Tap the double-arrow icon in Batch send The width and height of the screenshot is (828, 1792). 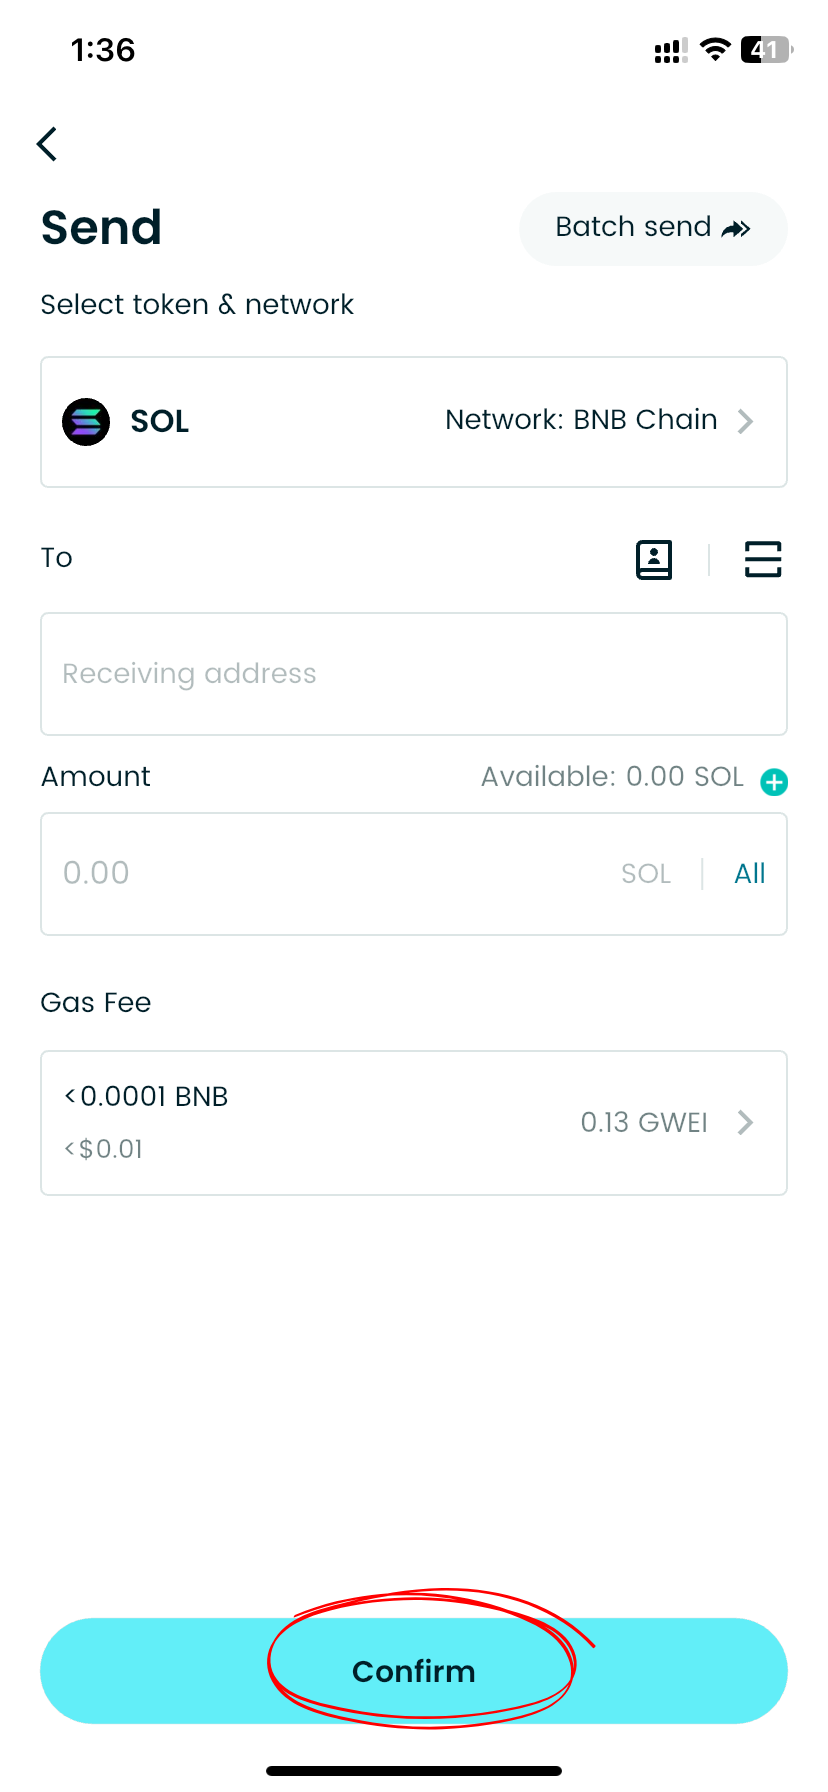coord(736,229)
